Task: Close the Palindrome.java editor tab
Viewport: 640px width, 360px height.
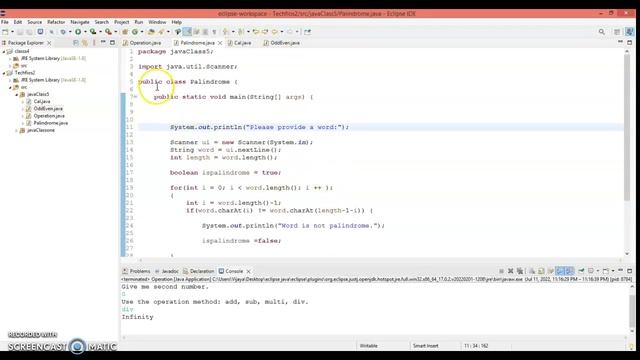Action: tap(220, 43)
